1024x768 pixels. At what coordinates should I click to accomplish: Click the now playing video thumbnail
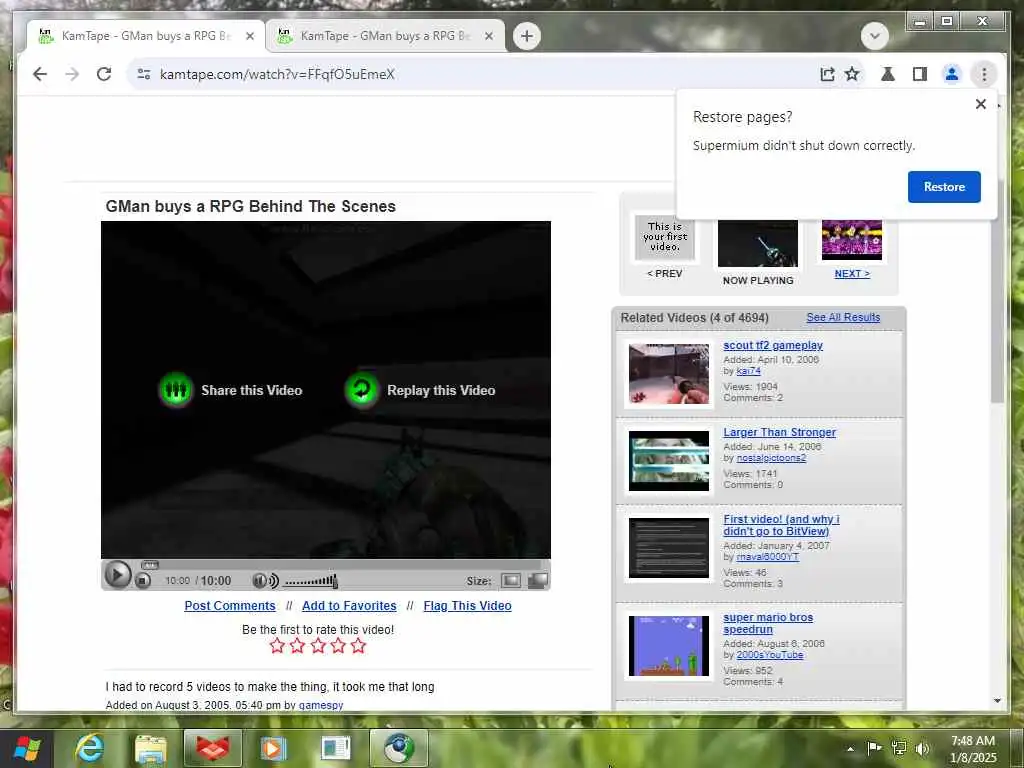pos(758,243)
